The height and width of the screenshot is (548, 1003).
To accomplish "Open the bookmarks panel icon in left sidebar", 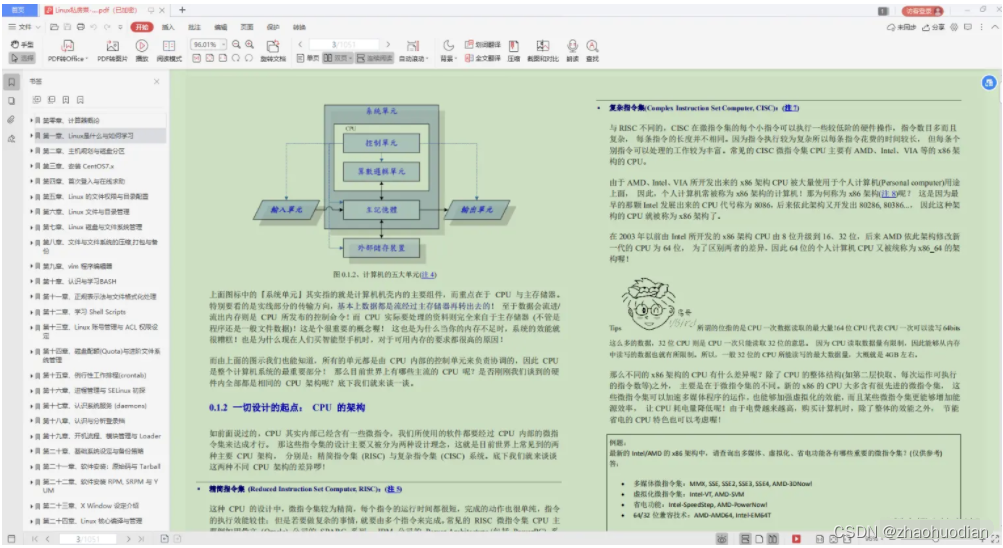I will coord(12,82).
